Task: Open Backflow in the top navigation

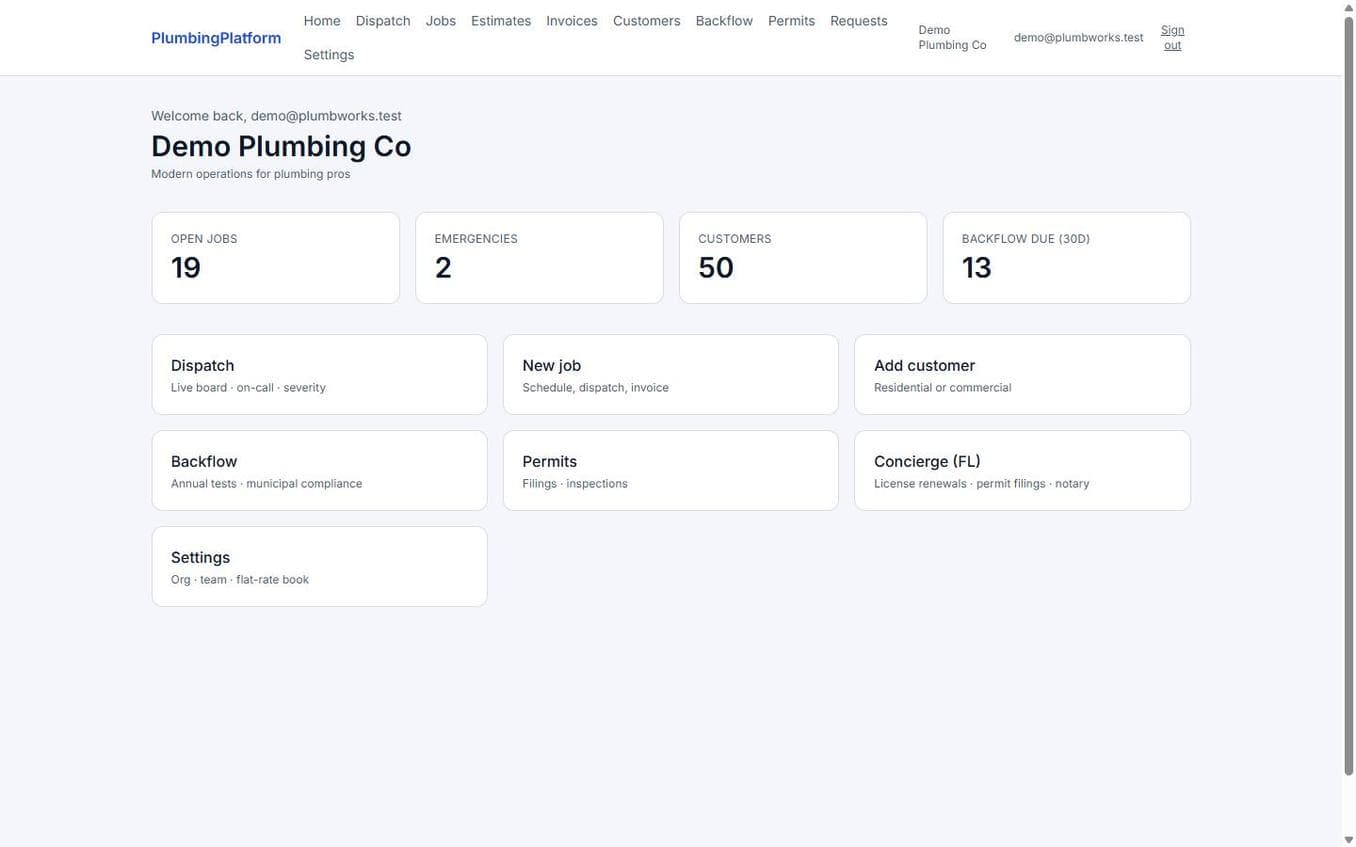Action: [x=724, y=21]
